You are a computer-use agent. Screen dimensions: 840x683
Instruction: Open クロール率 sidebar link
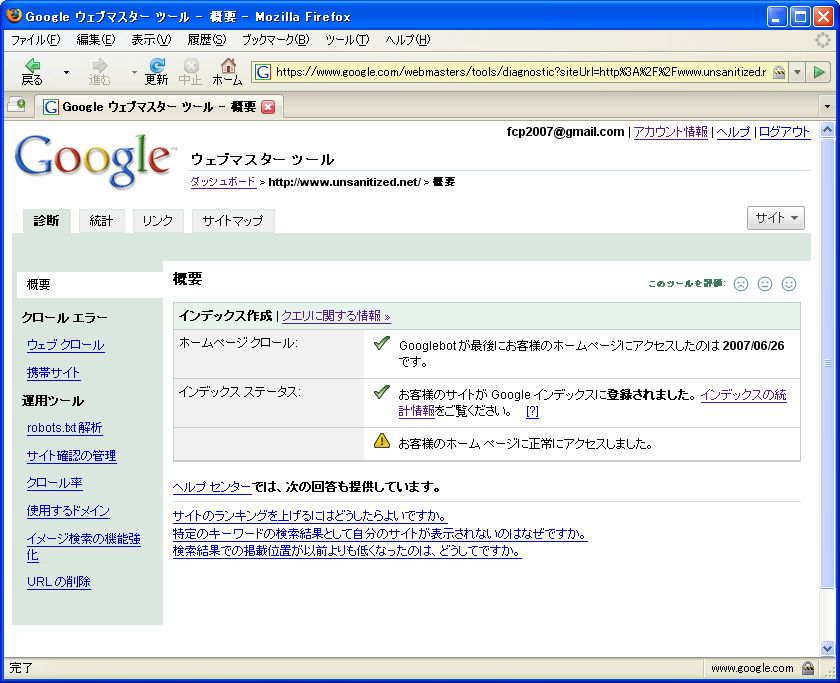[55, 483]
